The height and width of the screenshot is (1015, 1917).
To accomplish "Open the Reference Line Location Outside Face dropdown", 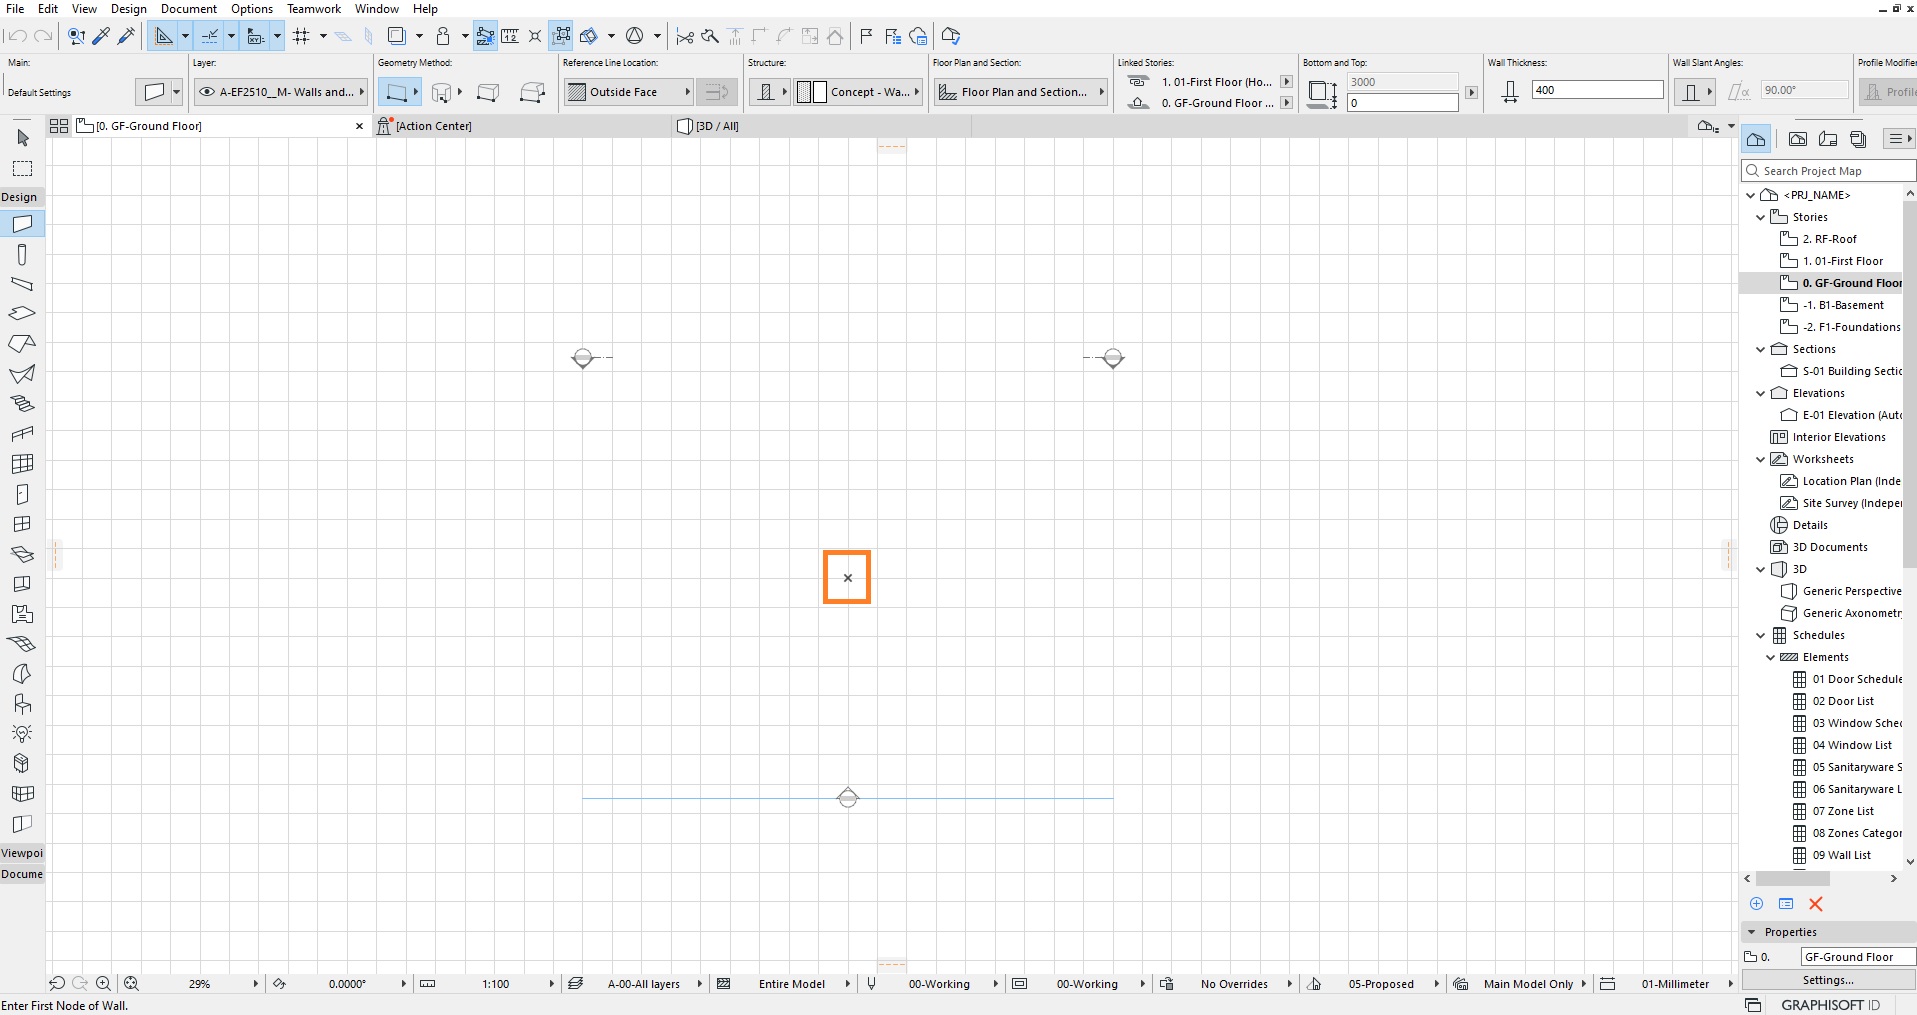I will coord(629,92).
